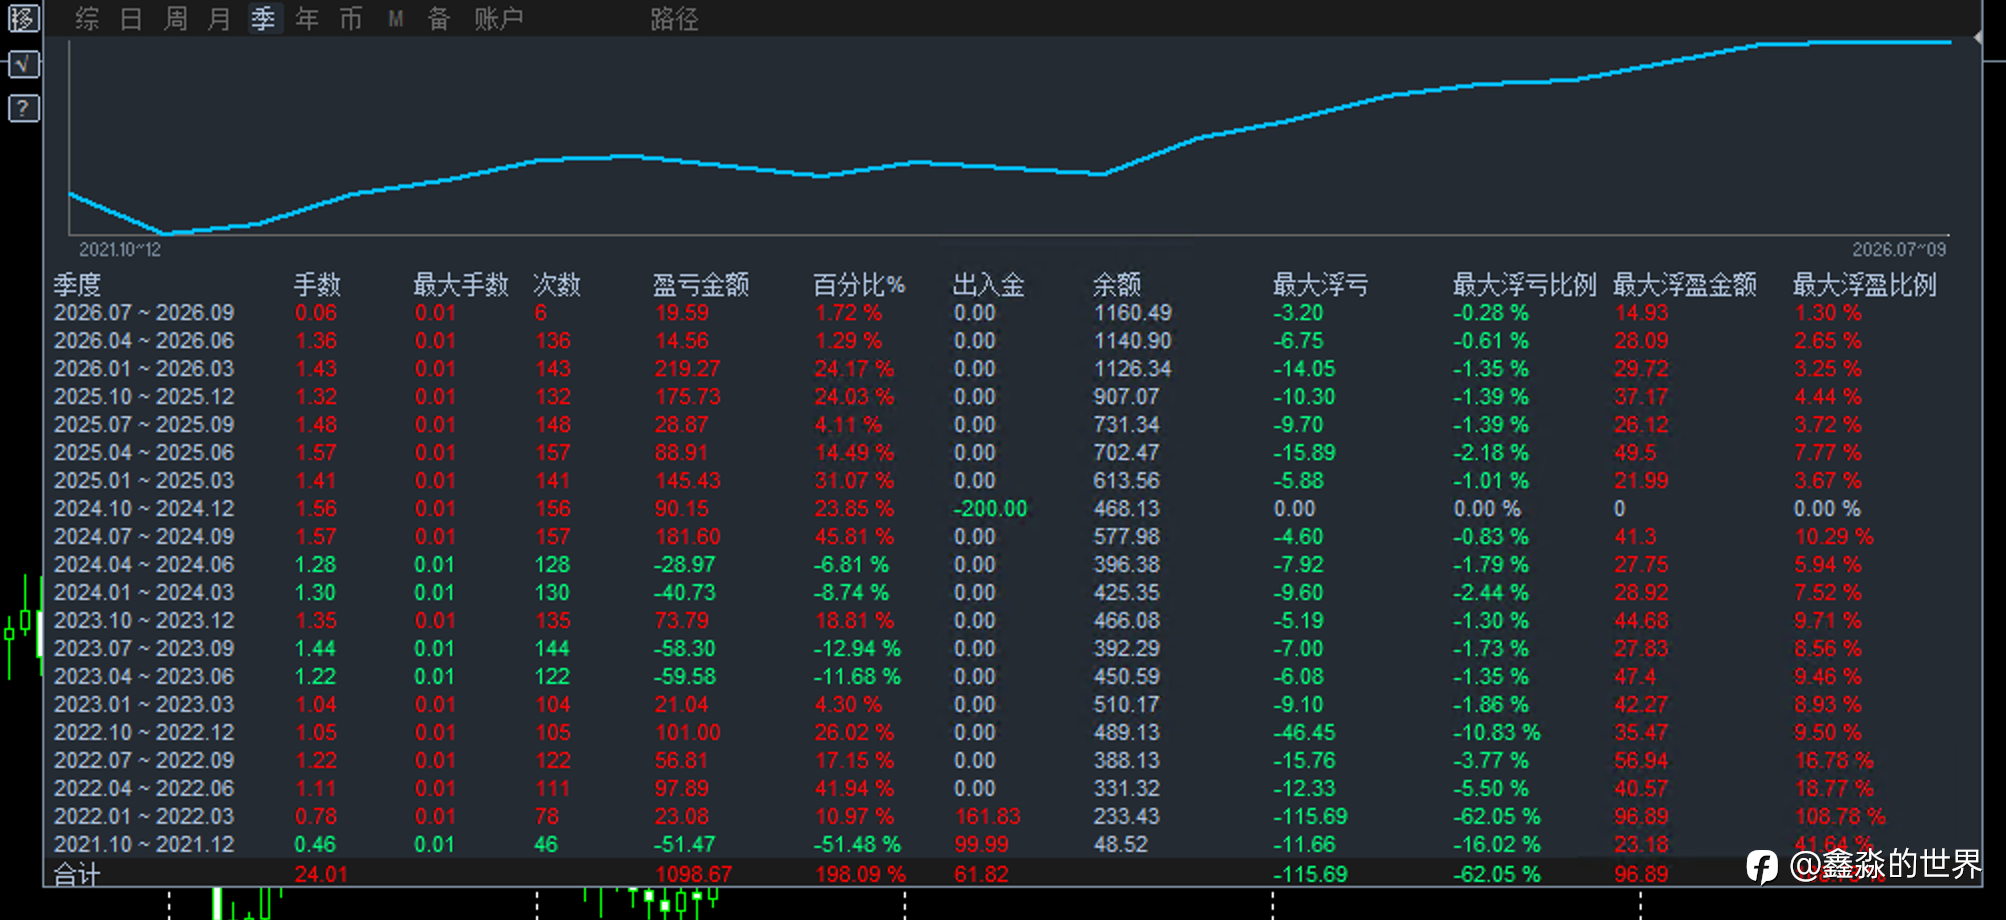Click the 45.81 % percentage cell
Image resolution: width=2006 pixels, height=920 pixels.
[854, 537]
